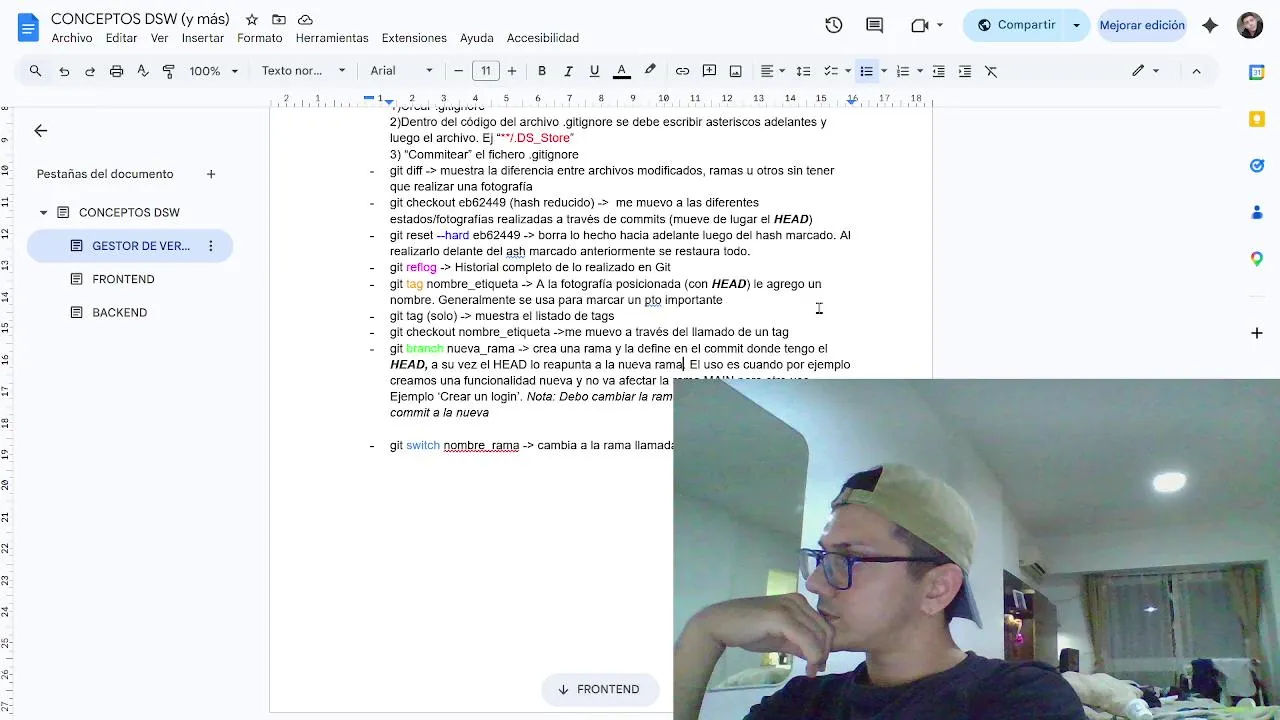Open the zoom 100% dropdown

point(214,71)
